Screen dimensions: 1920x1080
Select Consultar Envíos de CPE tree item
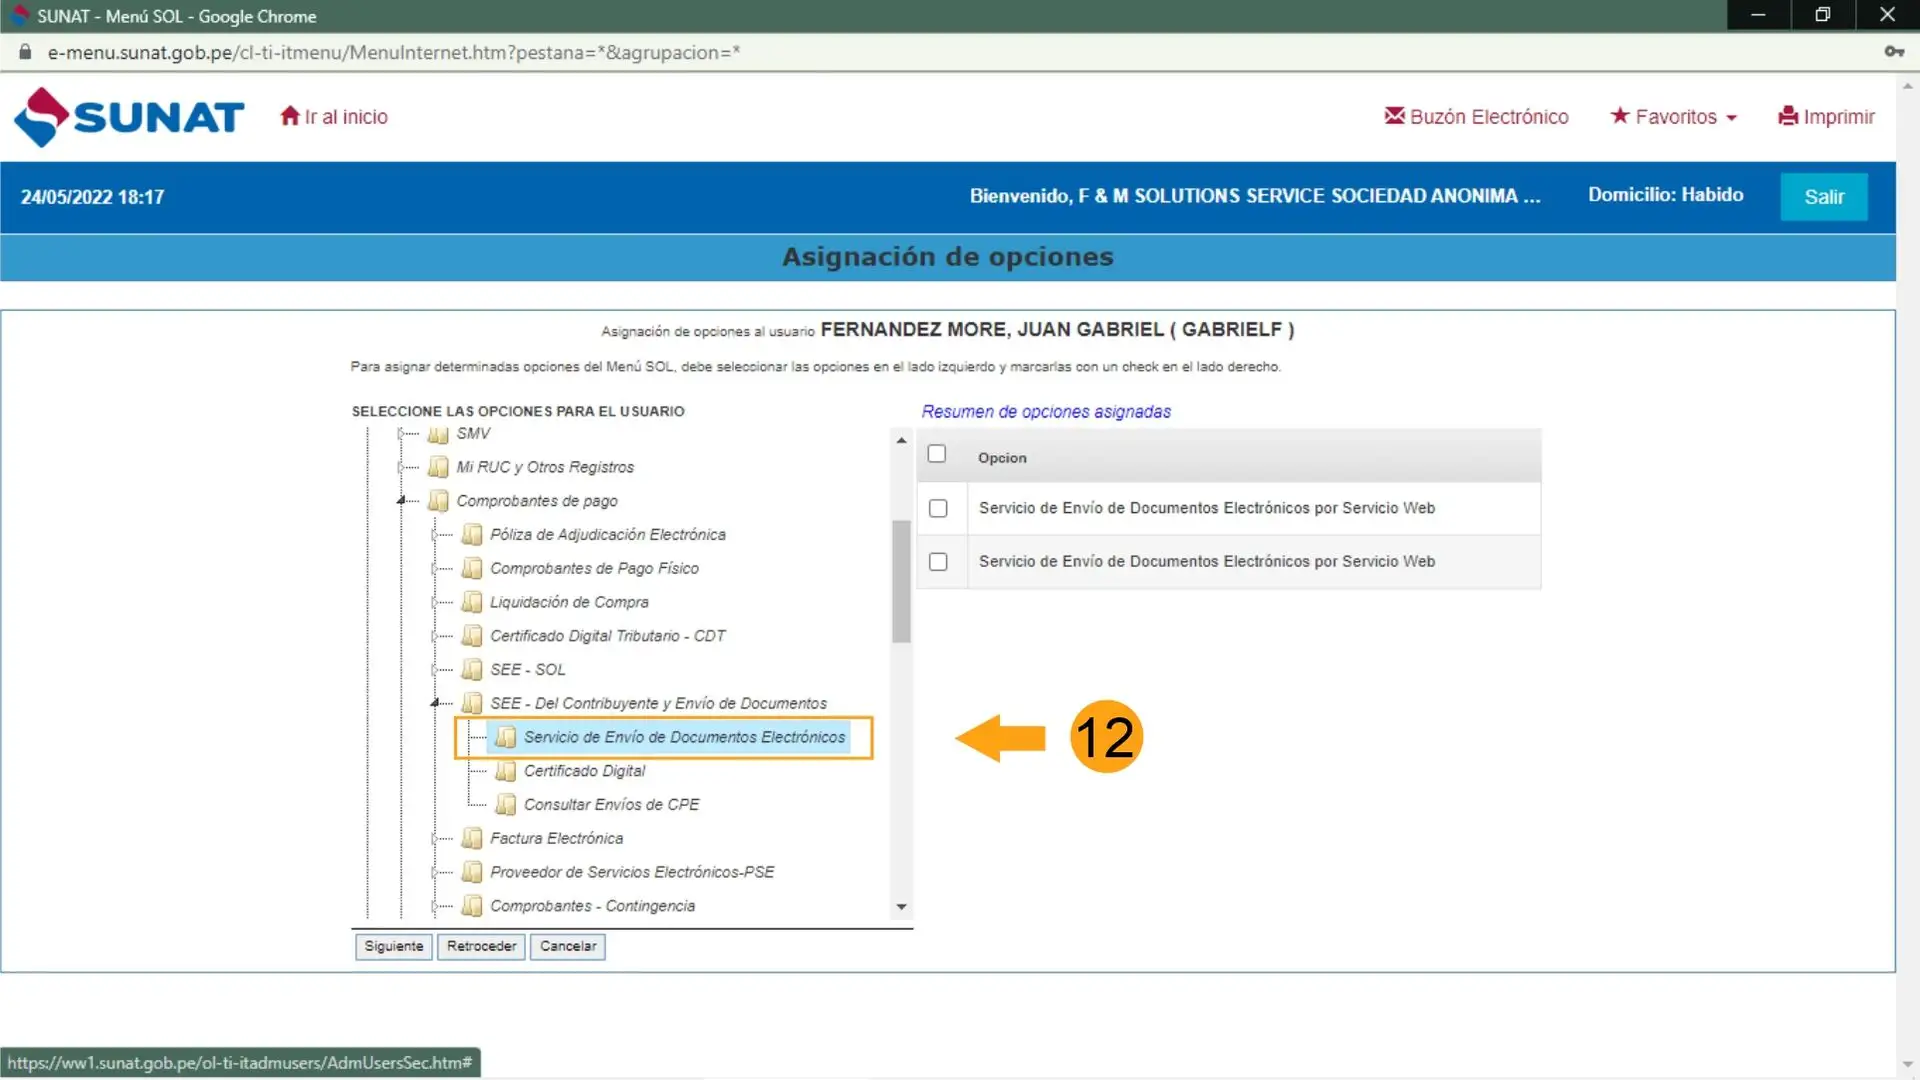[x=611, y=805]
